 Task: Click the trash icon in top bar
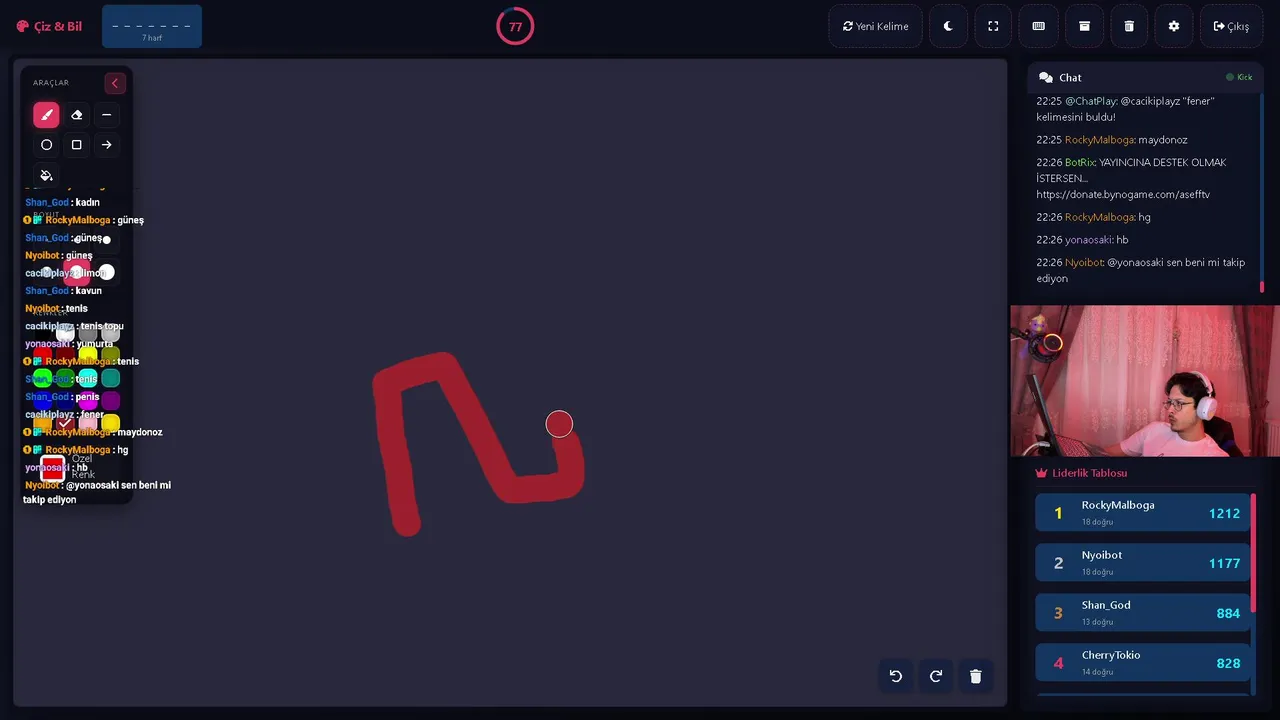click(1129, 26)
